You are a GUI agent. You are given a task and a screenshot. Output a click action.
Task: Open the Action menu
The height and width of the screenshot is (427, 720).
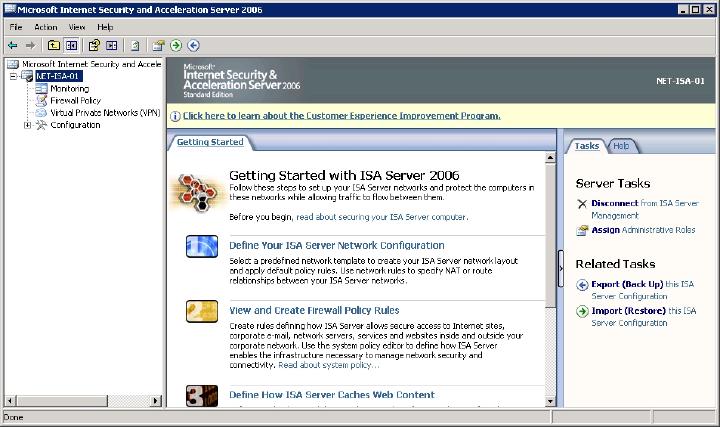point(45,27)
